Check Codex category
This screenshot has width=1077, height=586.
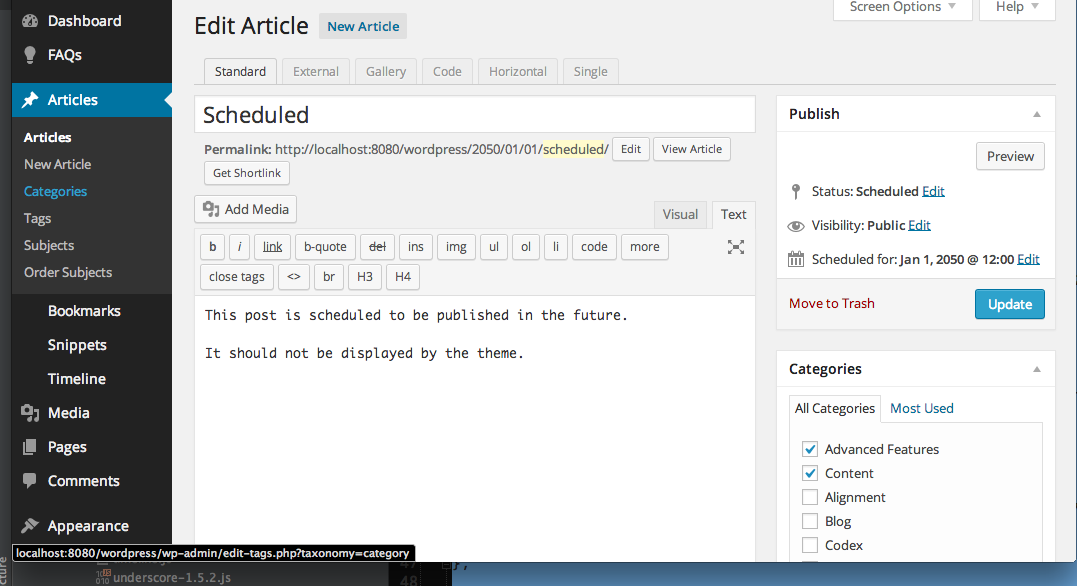coord(810,545)
